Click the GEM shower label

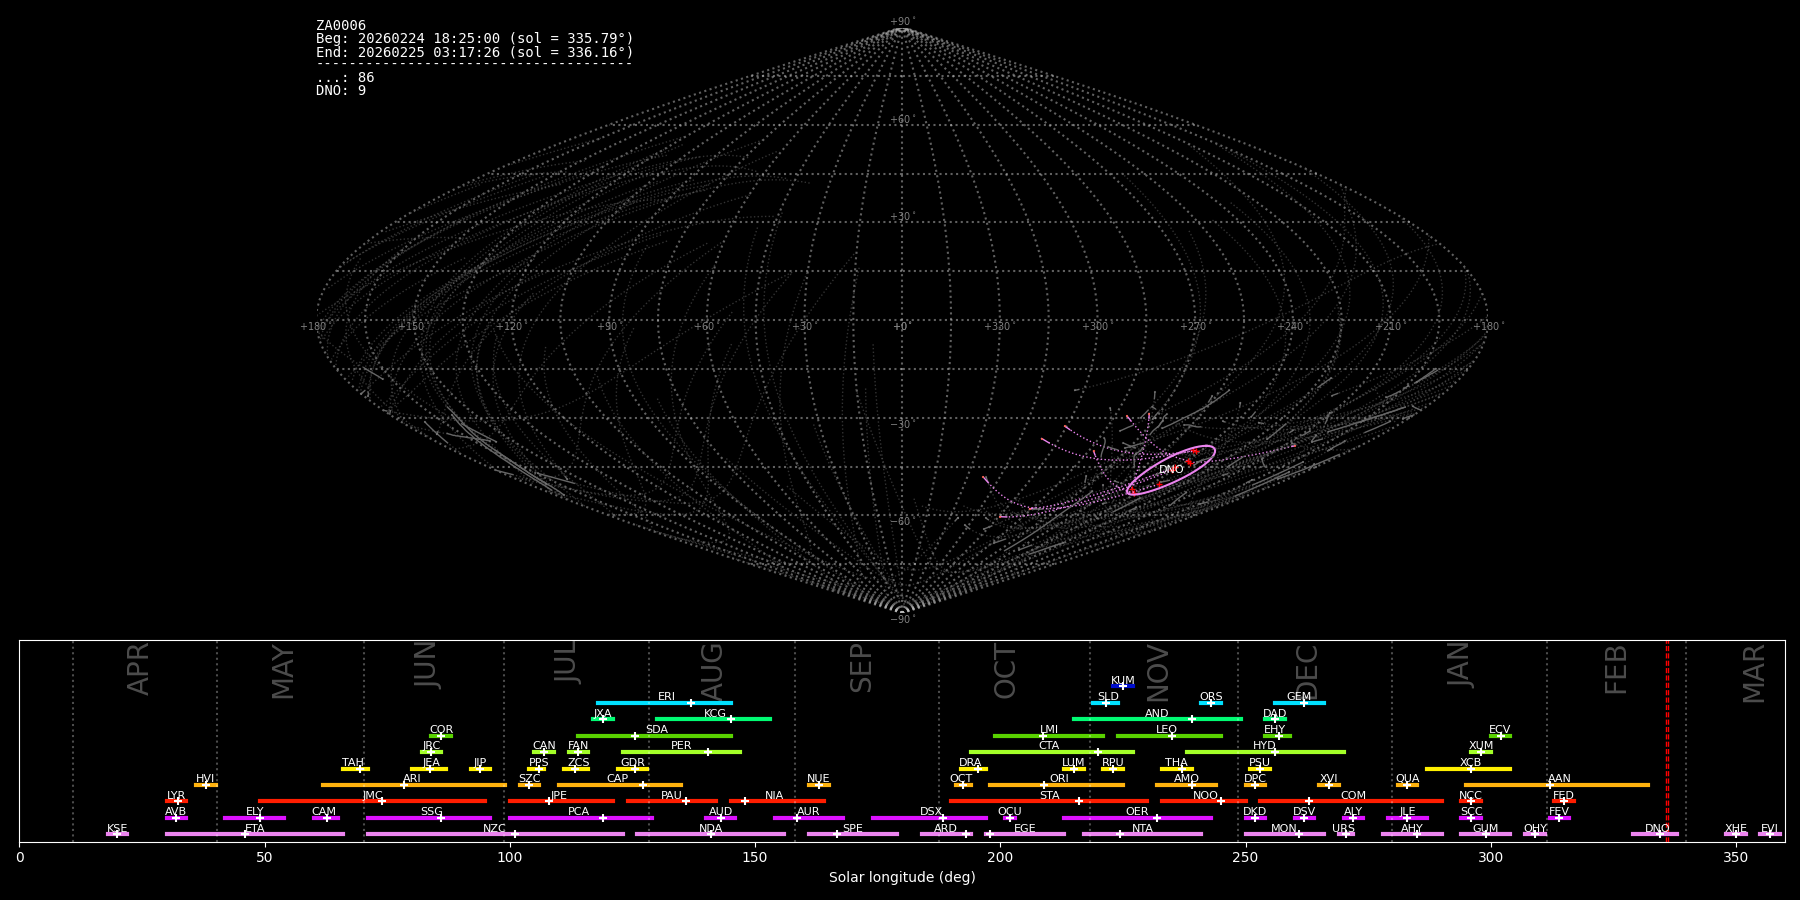click(1299, 697)
